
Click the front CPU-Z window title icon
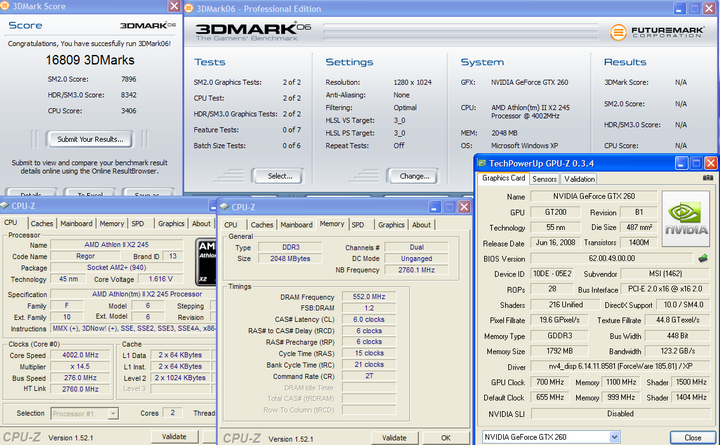pyautogui.click(x=225, y=207)
